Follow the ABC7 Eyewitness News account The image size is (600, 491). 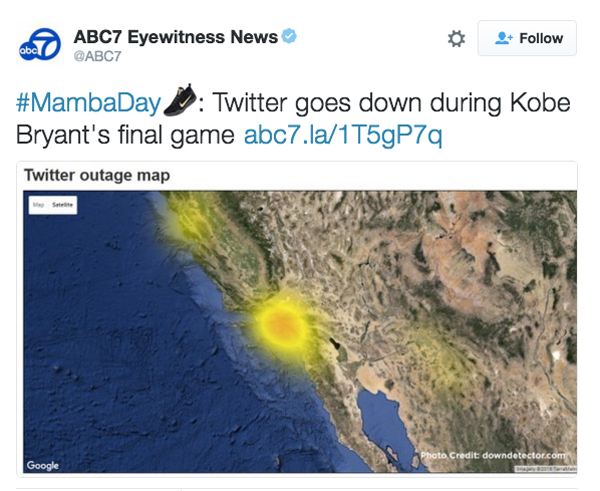[527, 38]
